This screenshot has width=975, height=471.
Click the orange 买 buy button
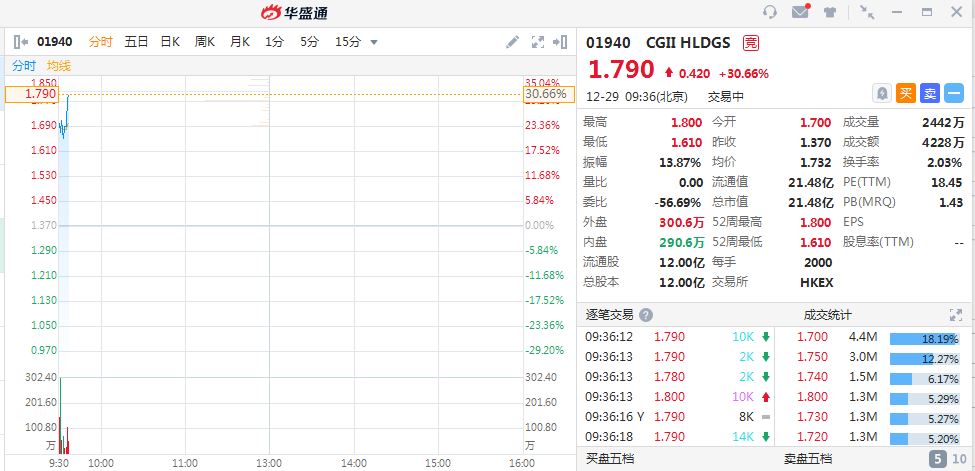pos(906,93)
